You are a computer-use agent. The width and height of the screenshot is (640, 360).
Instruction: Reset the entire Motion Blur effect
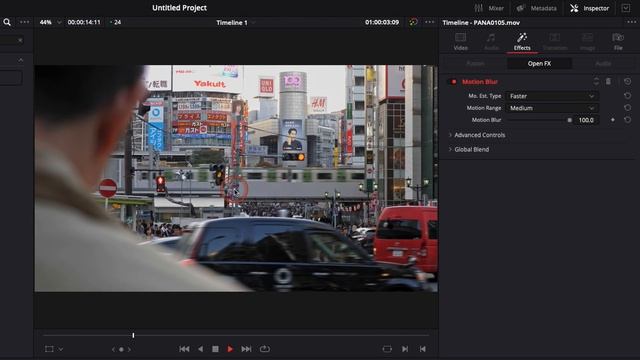pyautogui.click(x=627, y=82)
